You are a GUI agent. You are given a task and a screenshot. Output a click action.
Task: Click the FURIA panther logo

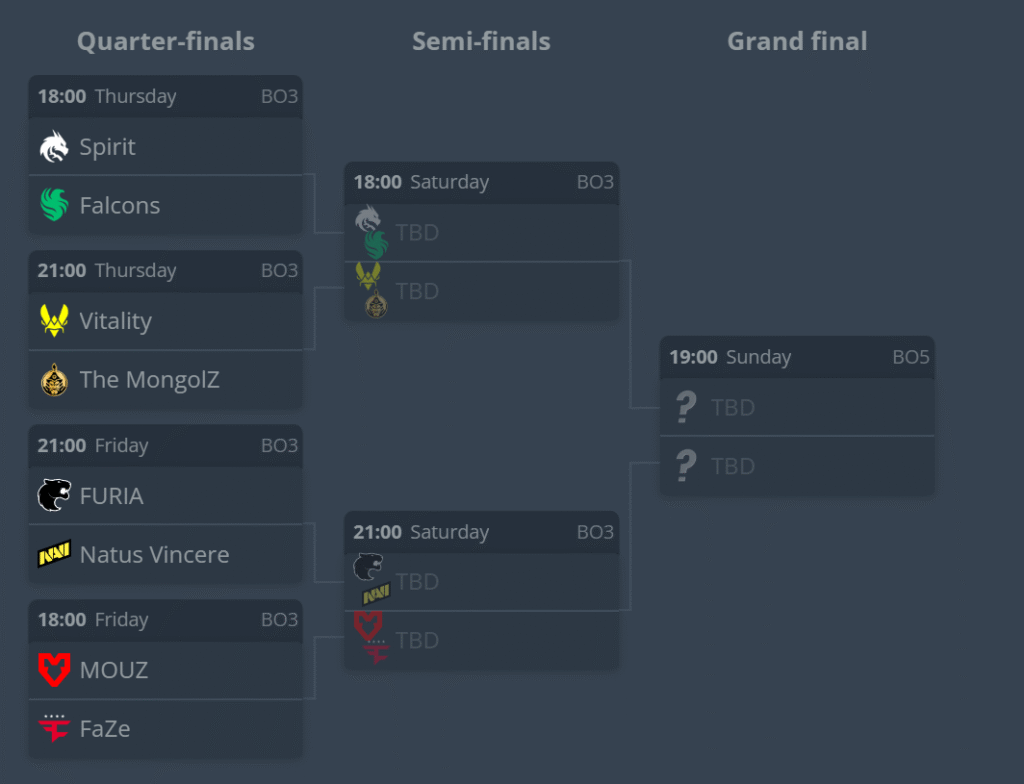coord(53,496)
